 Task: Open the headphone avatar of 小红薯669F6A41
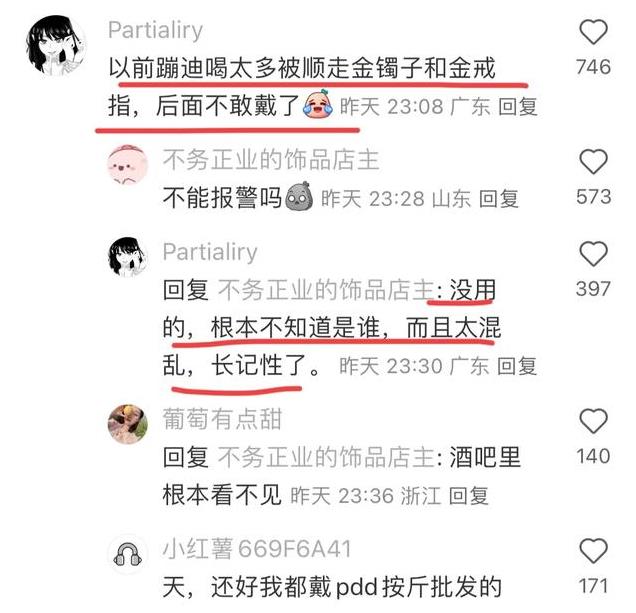pyautogui.click(x=127, y=554)
